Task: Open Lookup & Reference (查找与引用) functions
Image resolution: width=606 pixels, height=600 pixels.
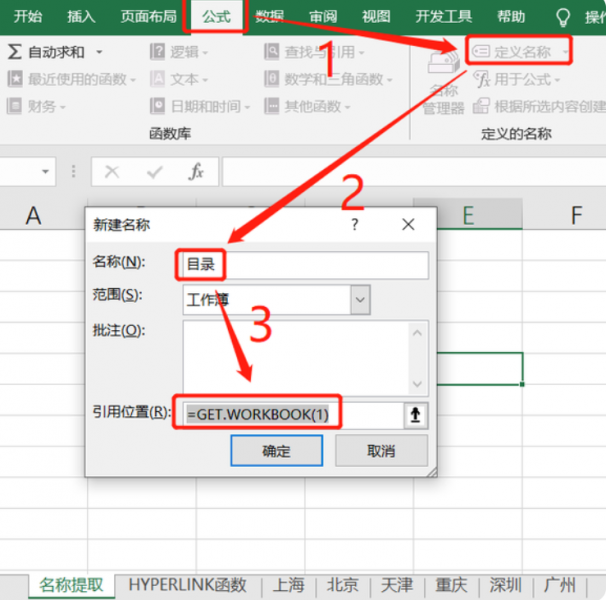Action: pos(315,52)
